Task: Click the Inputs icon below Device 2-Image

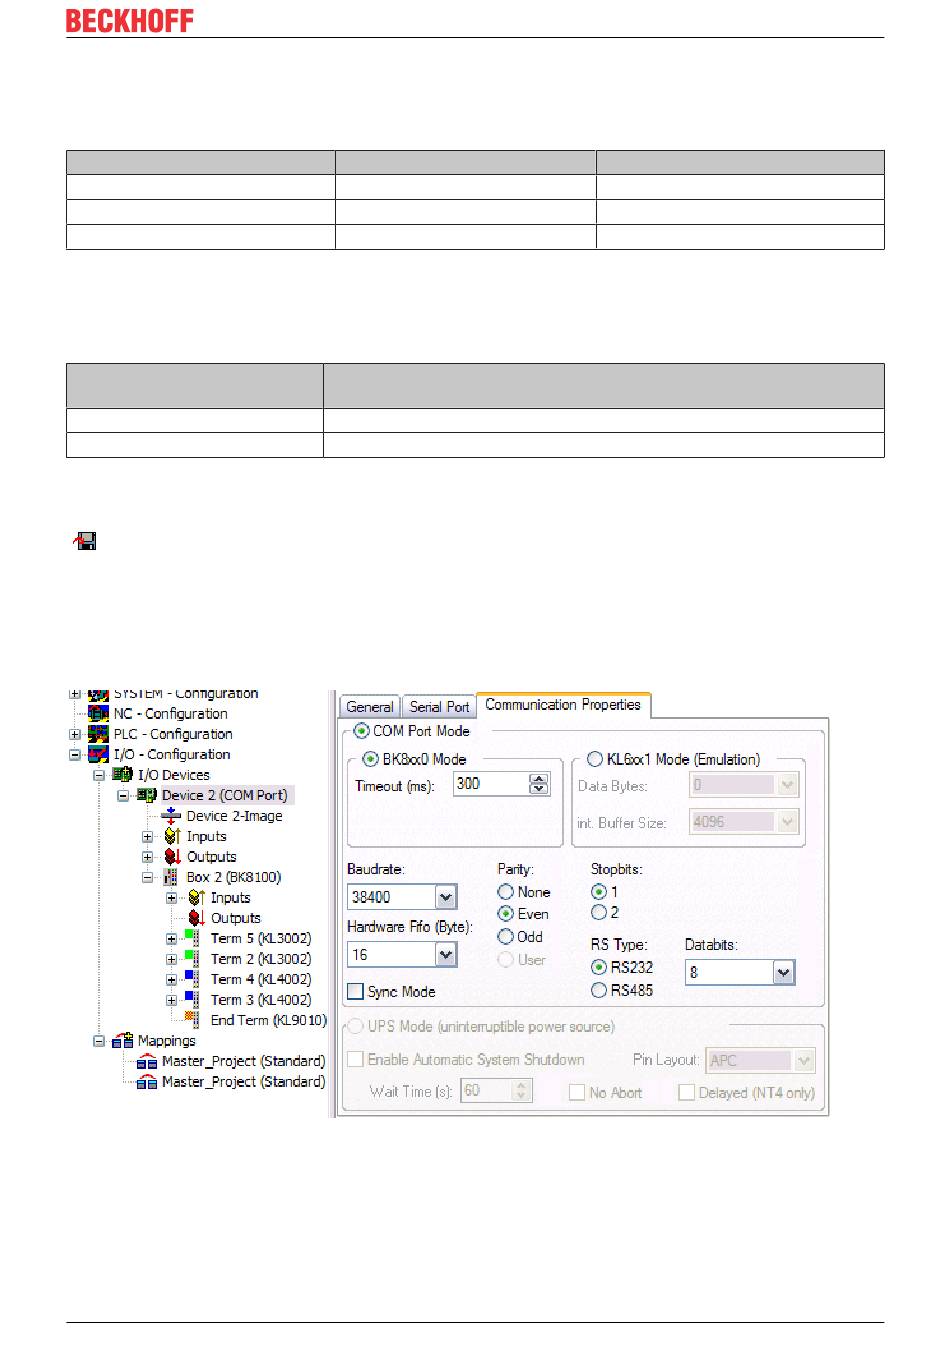Action: [x=172, y=836]
